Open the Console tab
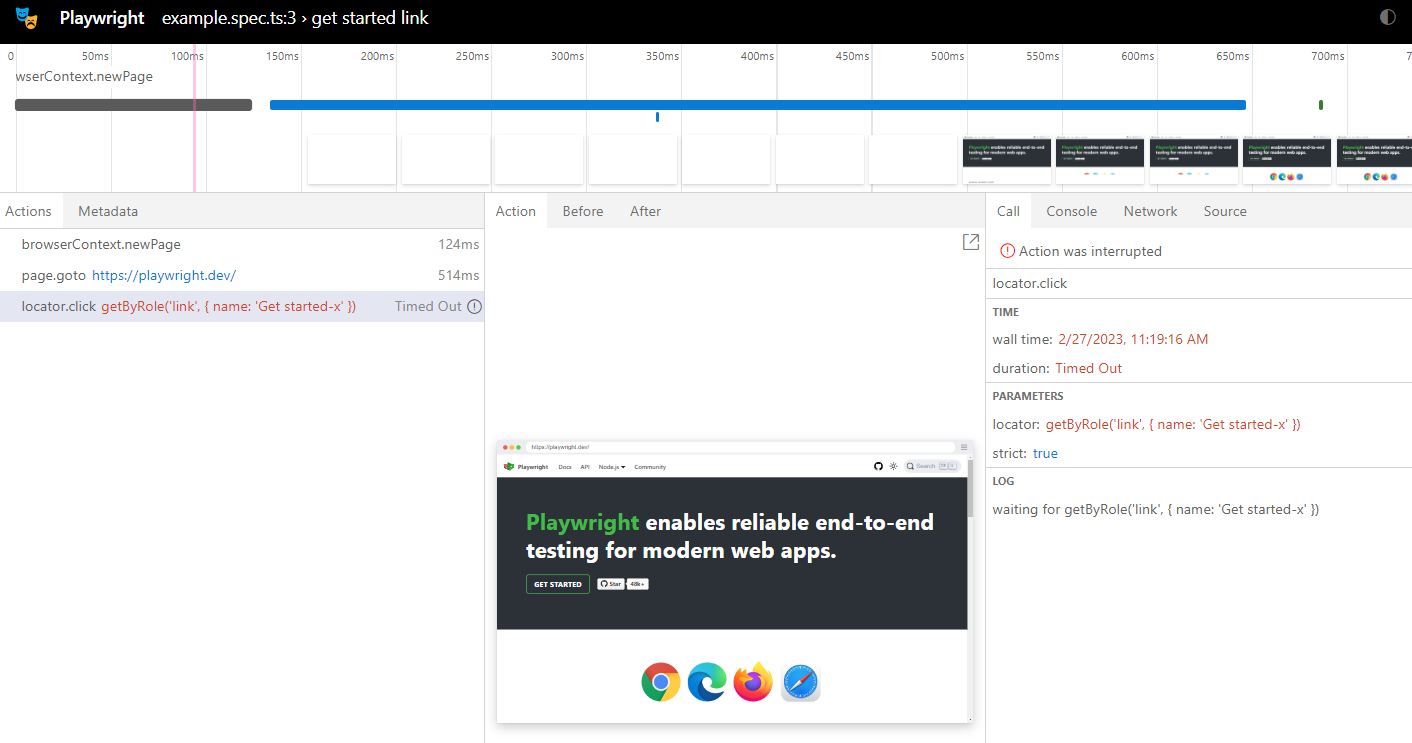The image size is (1412, 743). 1071,211
